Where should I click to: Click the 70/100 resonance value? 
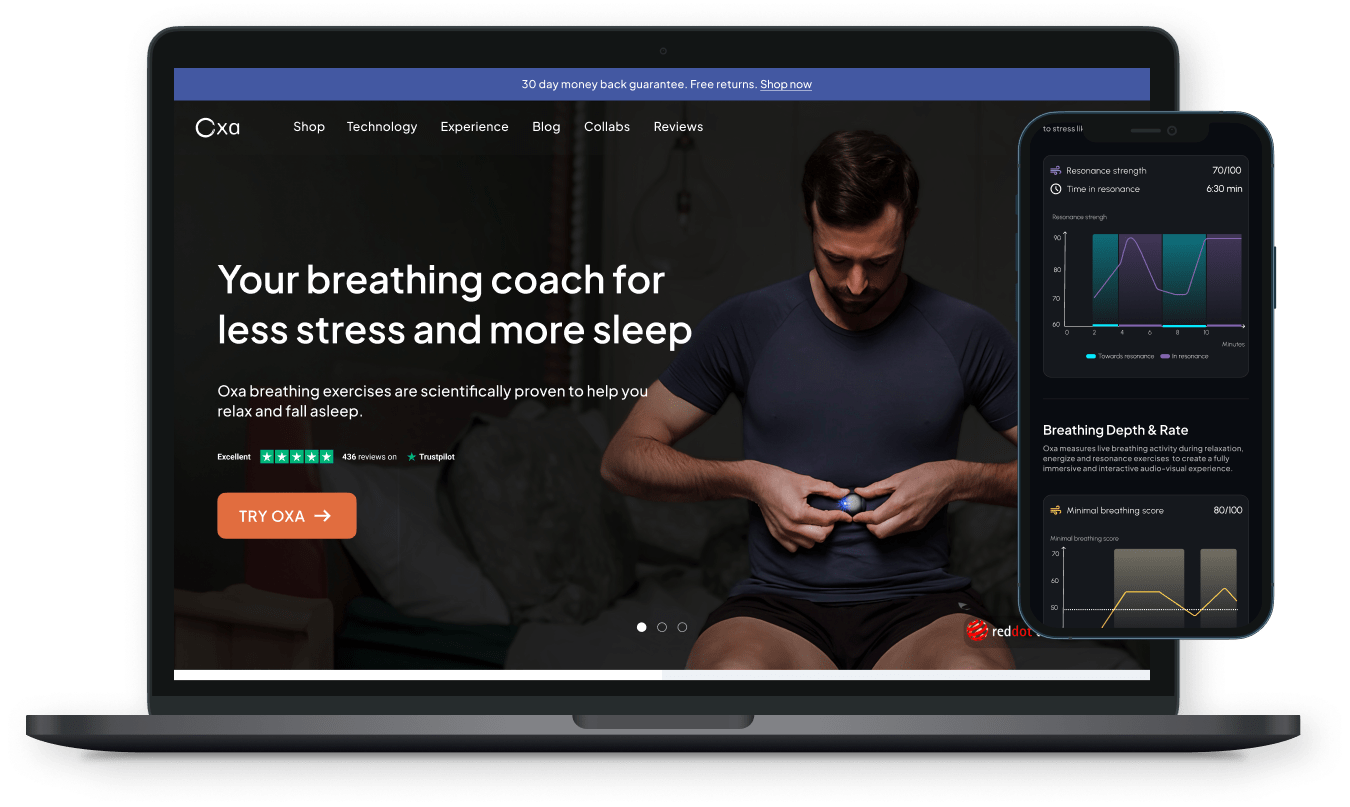[1227, 171]
